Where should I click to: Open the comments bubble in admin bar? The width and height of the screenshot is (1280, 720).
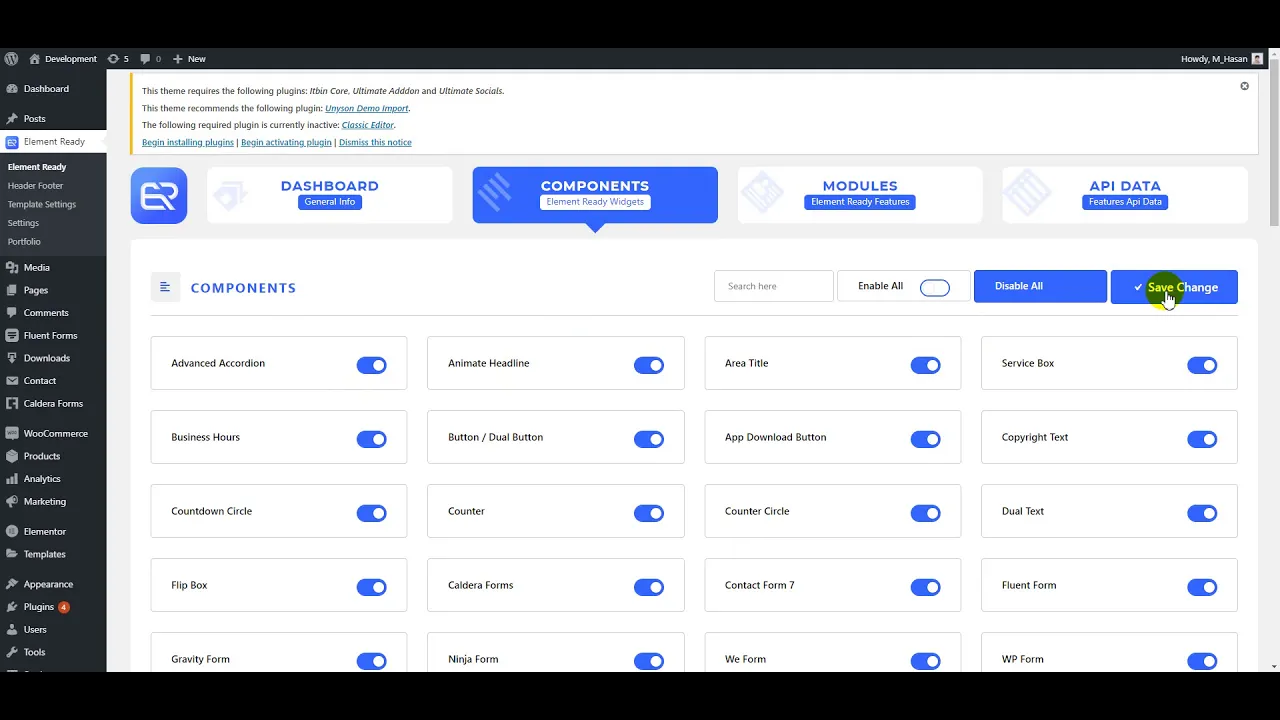(146, 59)
